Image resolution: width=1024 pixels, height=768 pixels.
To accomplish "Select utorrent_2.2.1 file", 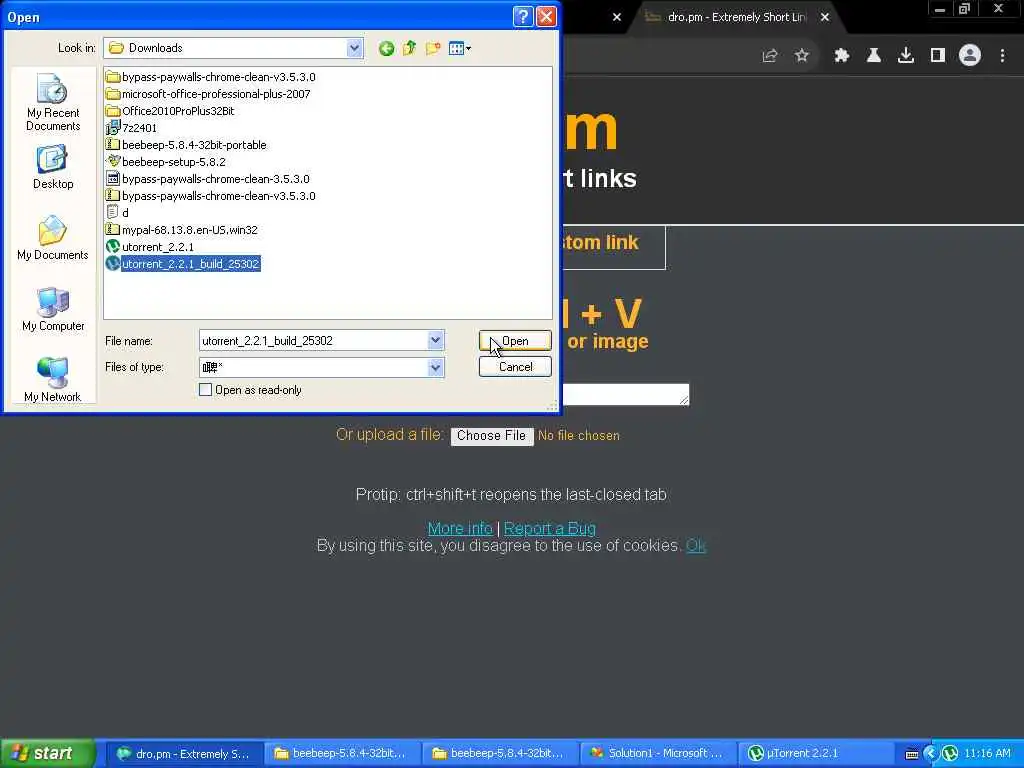I will (x=150, y=247).
